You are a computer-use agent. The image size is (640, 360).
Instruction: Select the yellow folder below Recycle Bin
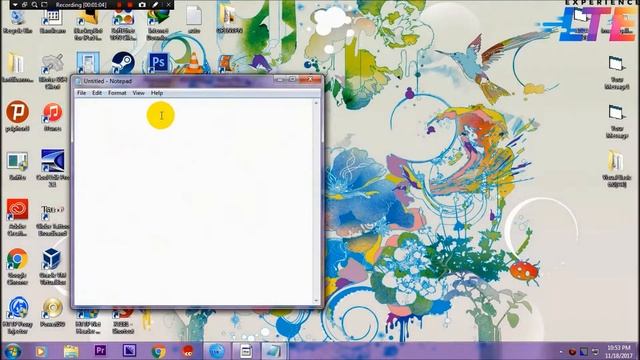(17, 67)
